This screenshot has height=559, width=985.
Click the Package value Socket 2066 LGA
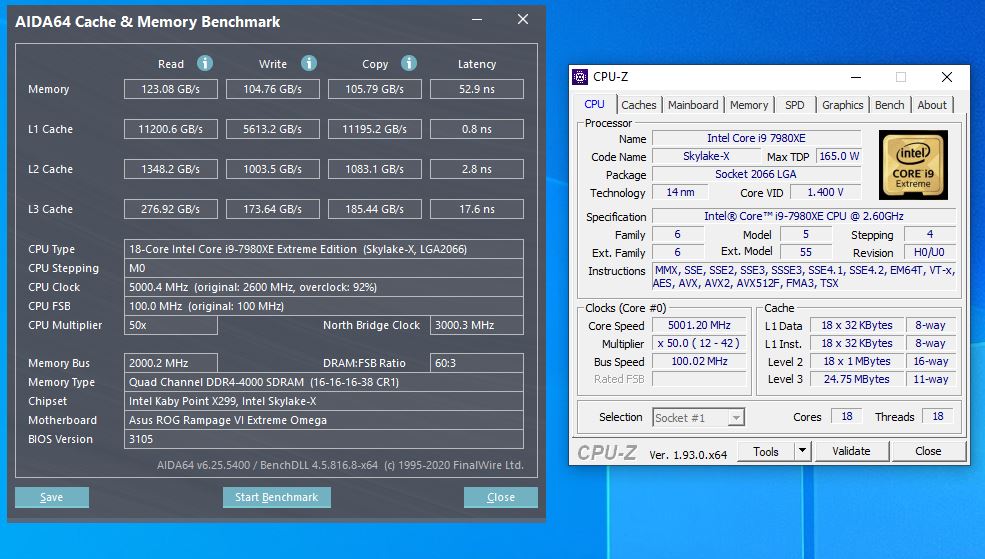pyautogui.click(x=756, y=174)
